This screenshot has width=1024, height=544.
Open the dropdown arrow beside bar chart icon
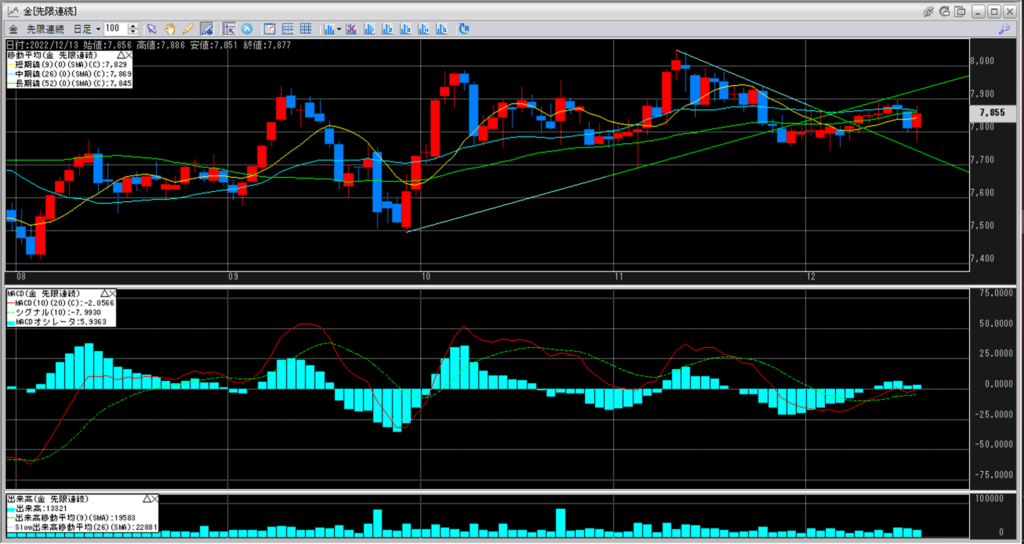339,29
